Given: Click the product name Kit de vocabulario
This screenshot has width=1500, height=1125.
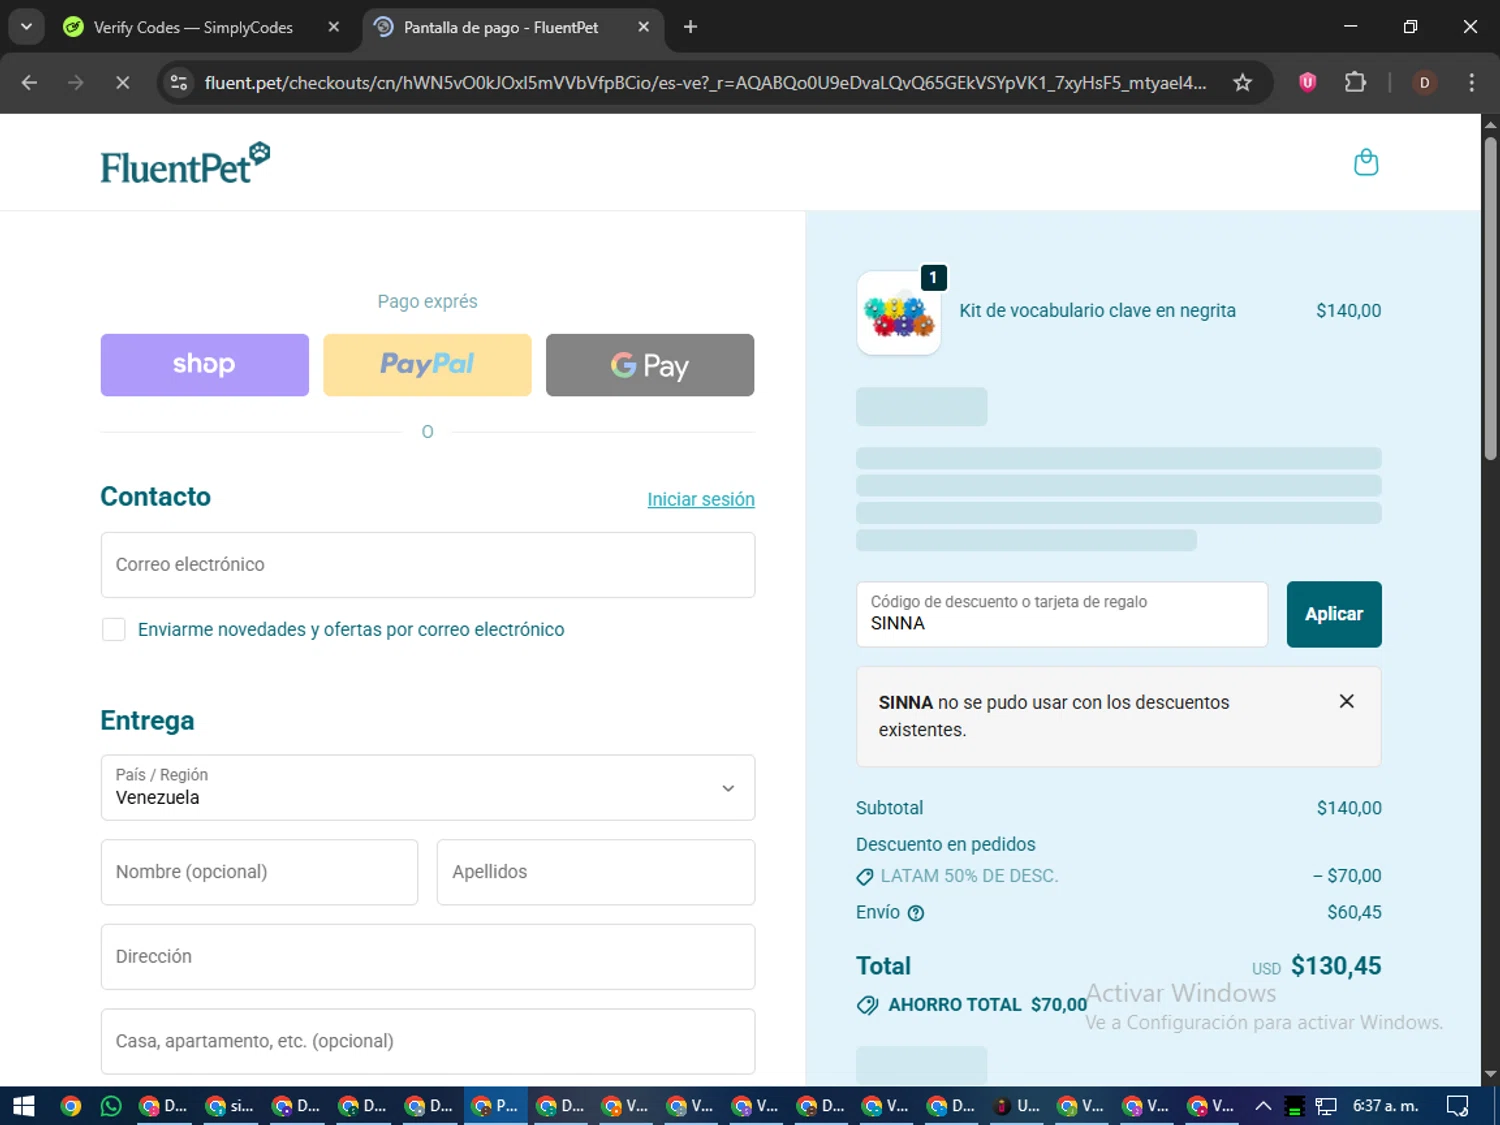Looking at the screenshot, I should coord(1097,311).
